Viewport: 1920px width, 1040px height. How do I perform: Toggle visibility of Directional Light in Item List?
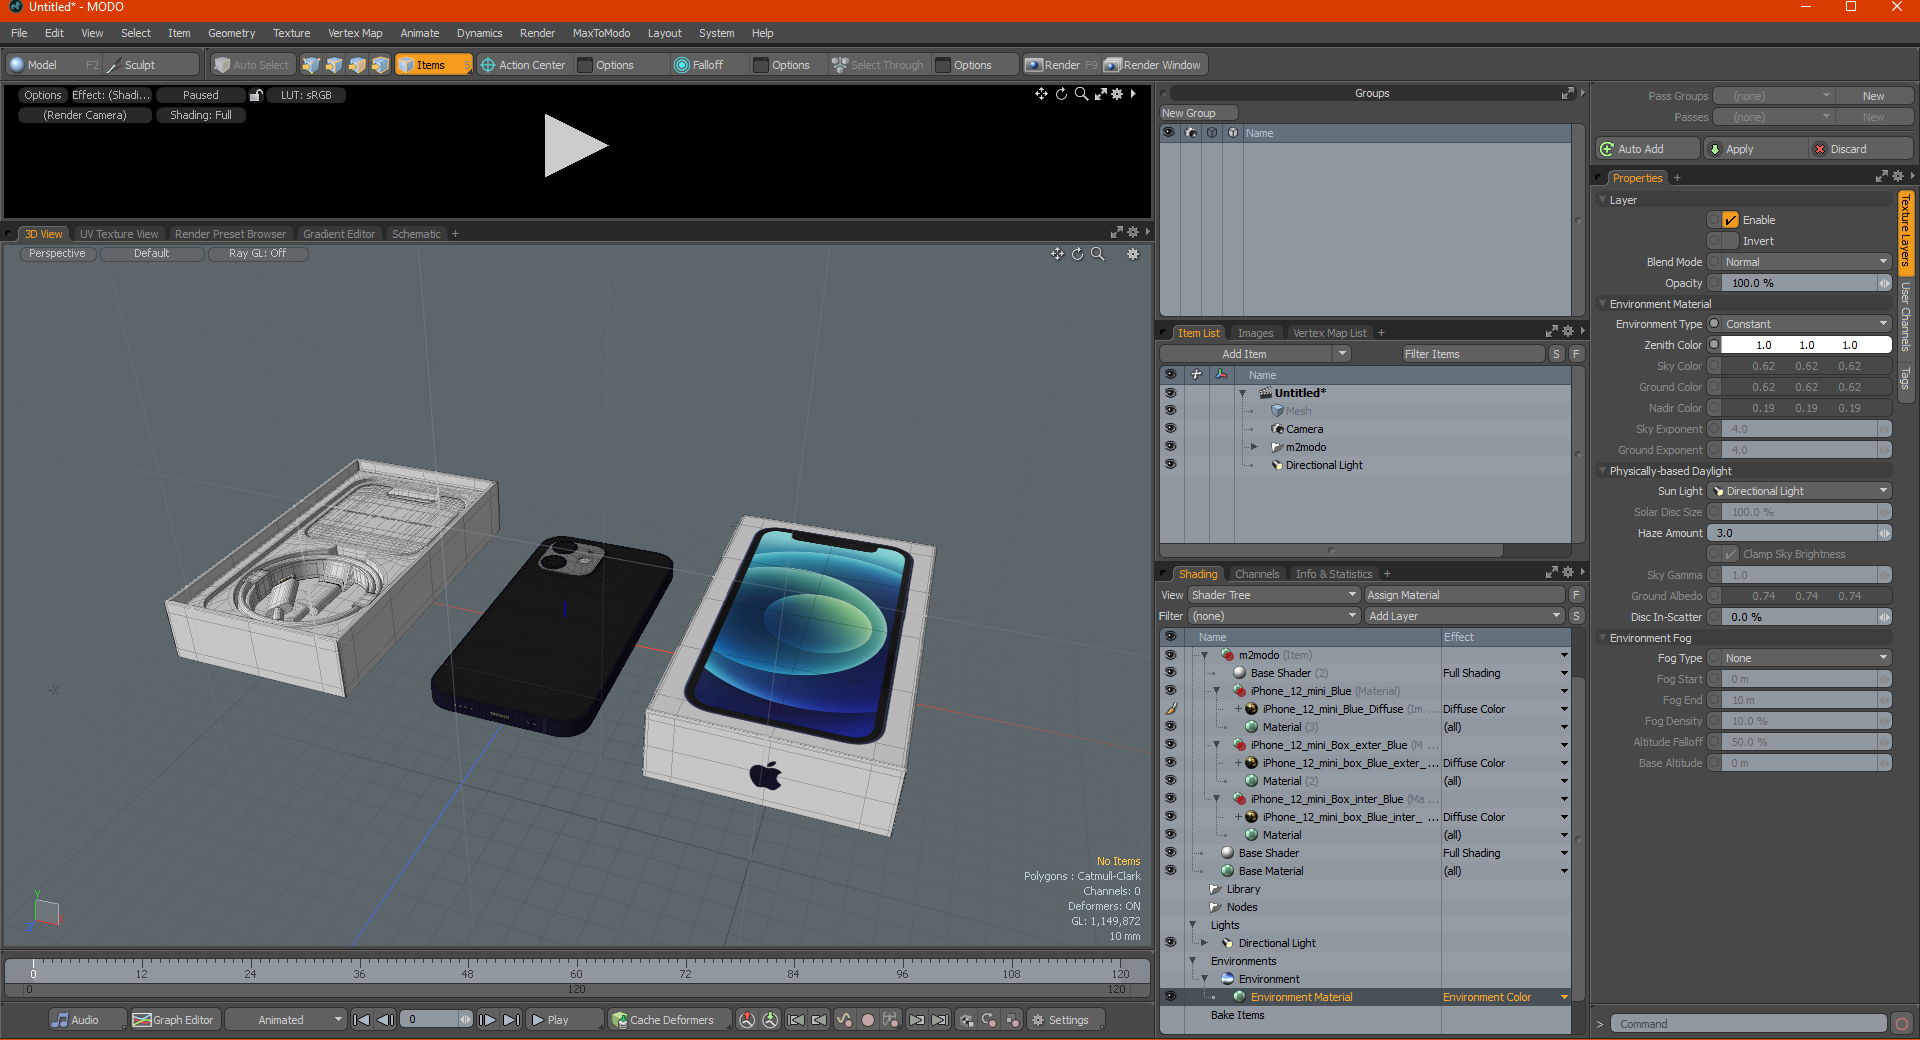1170,465
